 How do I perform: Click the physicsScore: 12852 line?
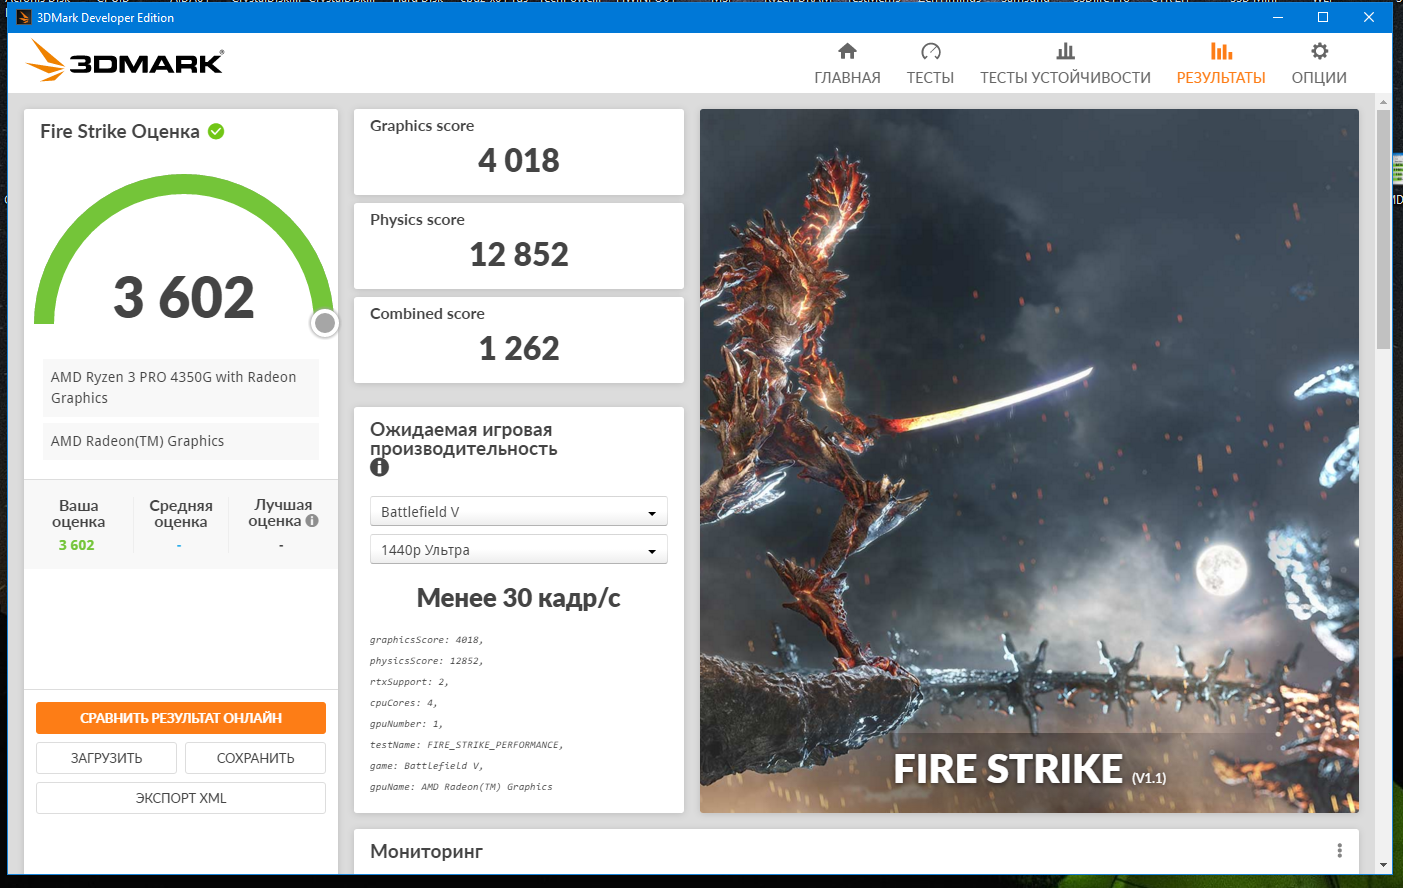[x=427, y=661]
